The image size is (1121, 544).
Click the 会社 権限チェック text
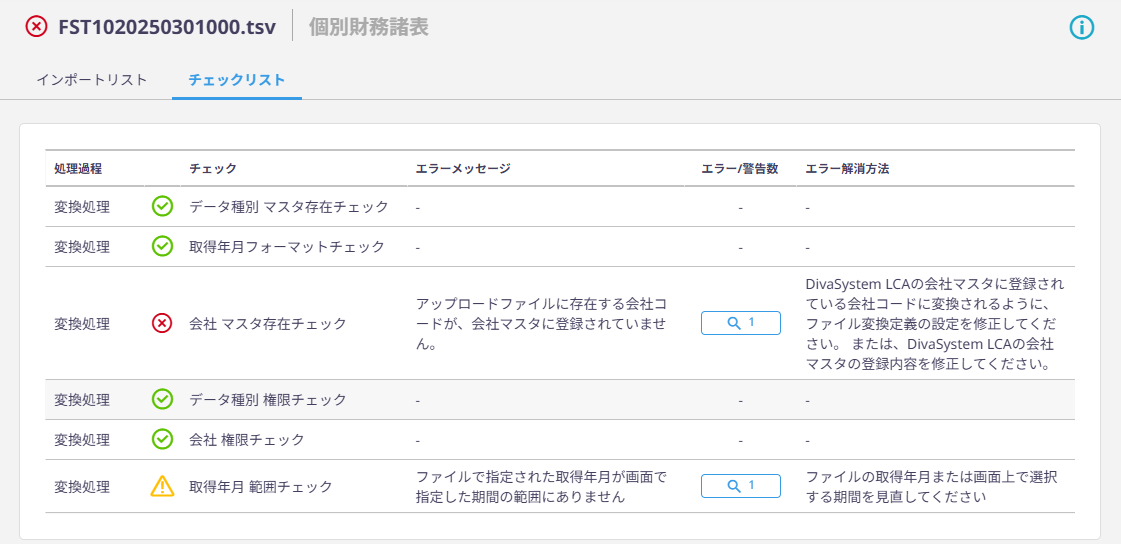point(247,439)
